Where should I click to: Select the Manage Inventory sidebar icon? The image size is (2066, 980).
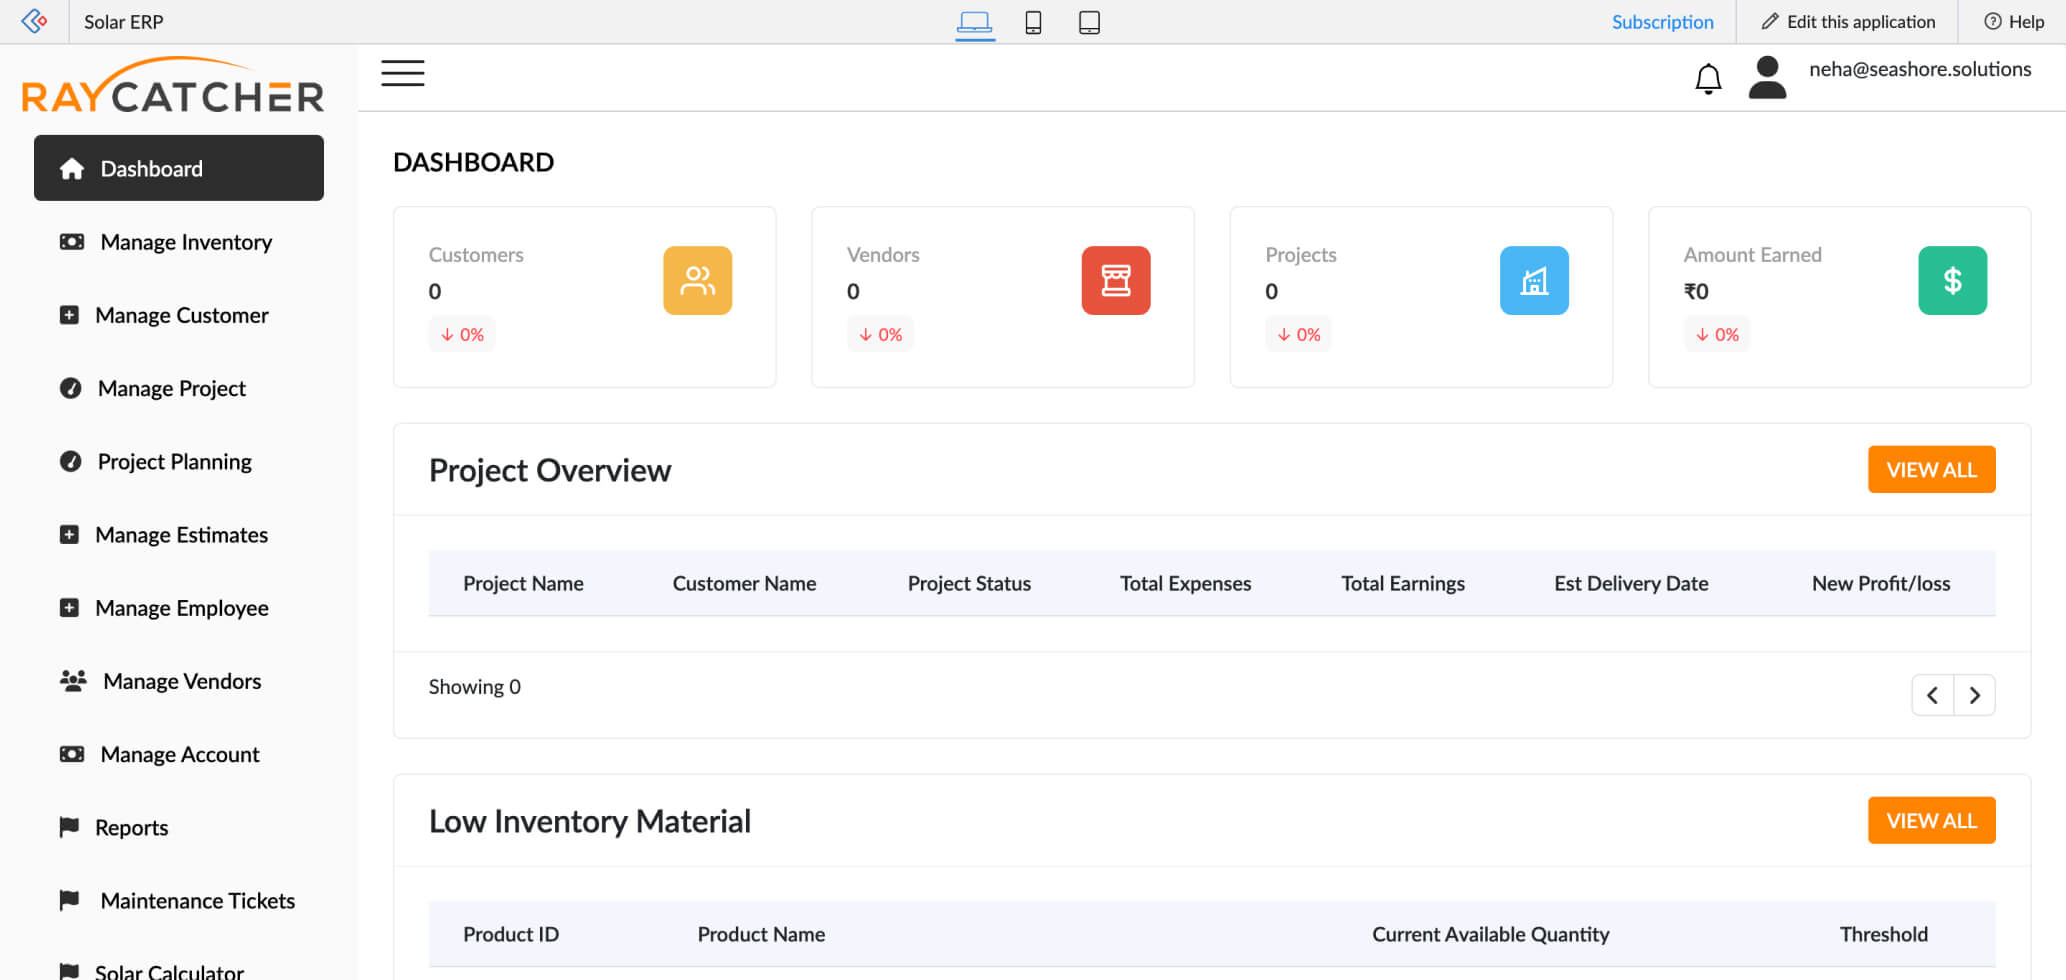tap(70, 242)
